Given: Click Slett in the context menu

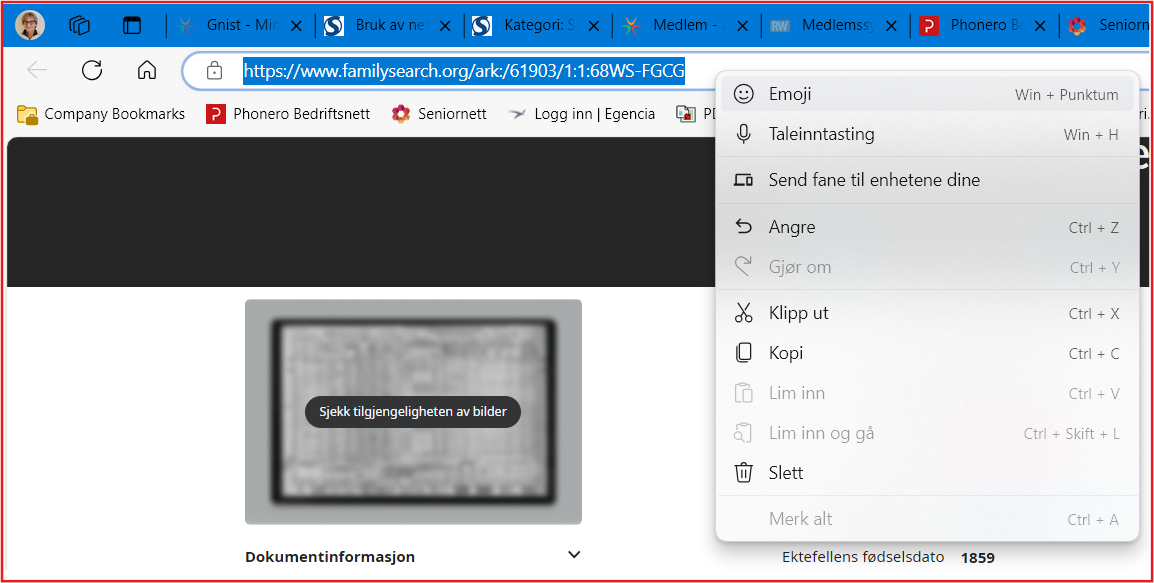Looking at the screenshot, I should (785, 473).
